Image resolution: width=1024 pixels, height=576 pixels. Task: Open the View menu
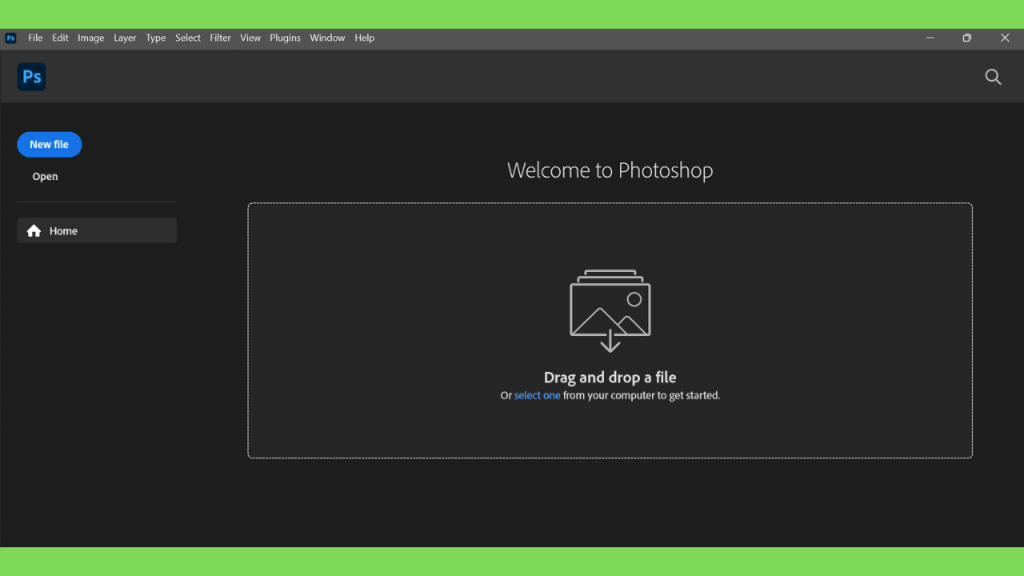pos(250,38)
